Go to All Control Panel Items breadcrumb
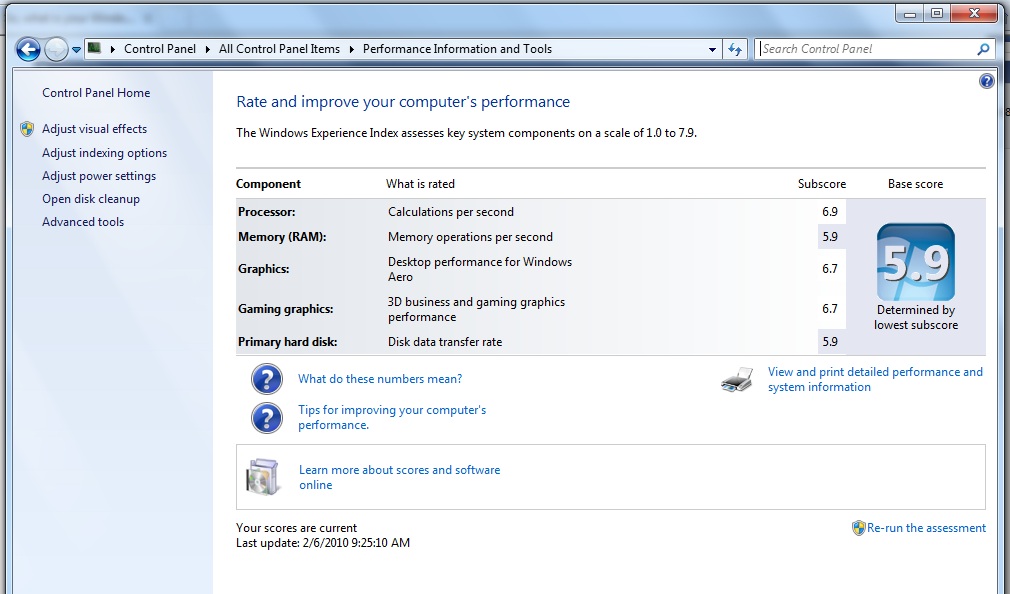 coord(279,49)
